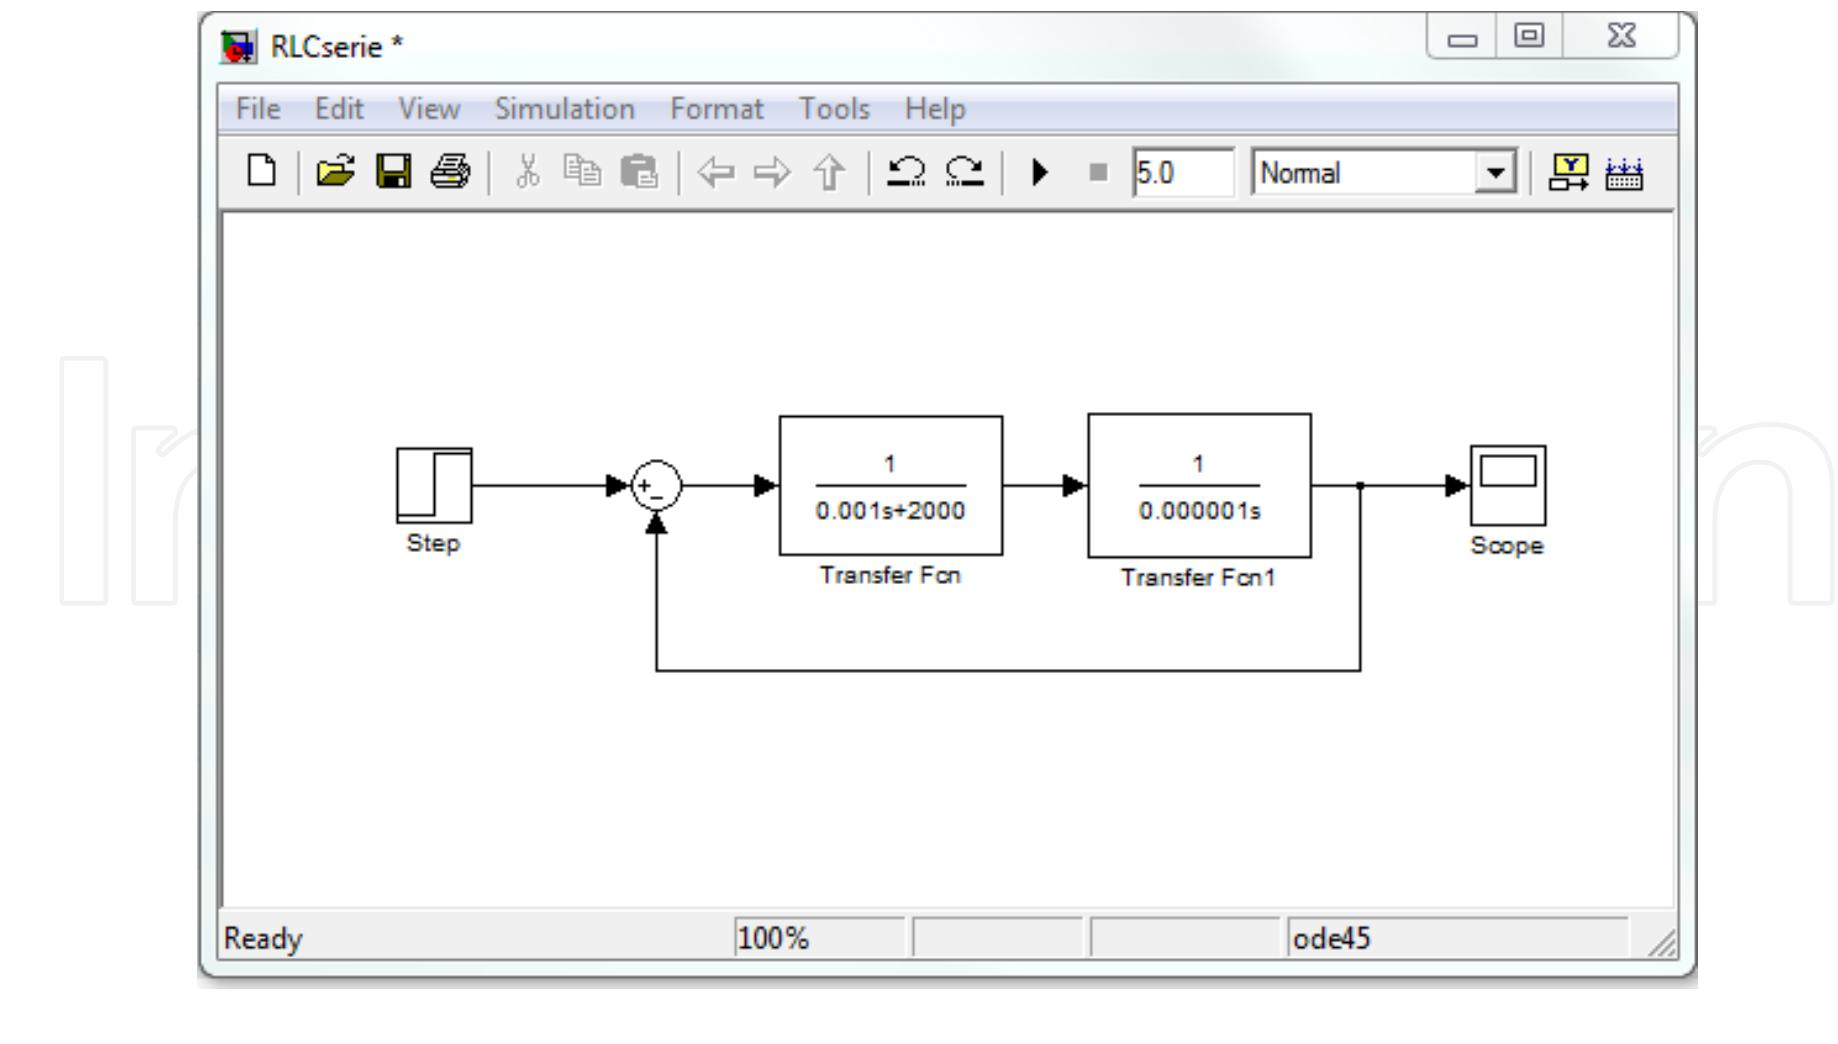Select the Transfer Fcn1 block 0.000001s
Image resolution: width=1838 pixels, height=1044 pixels.
pos(1199,485)
